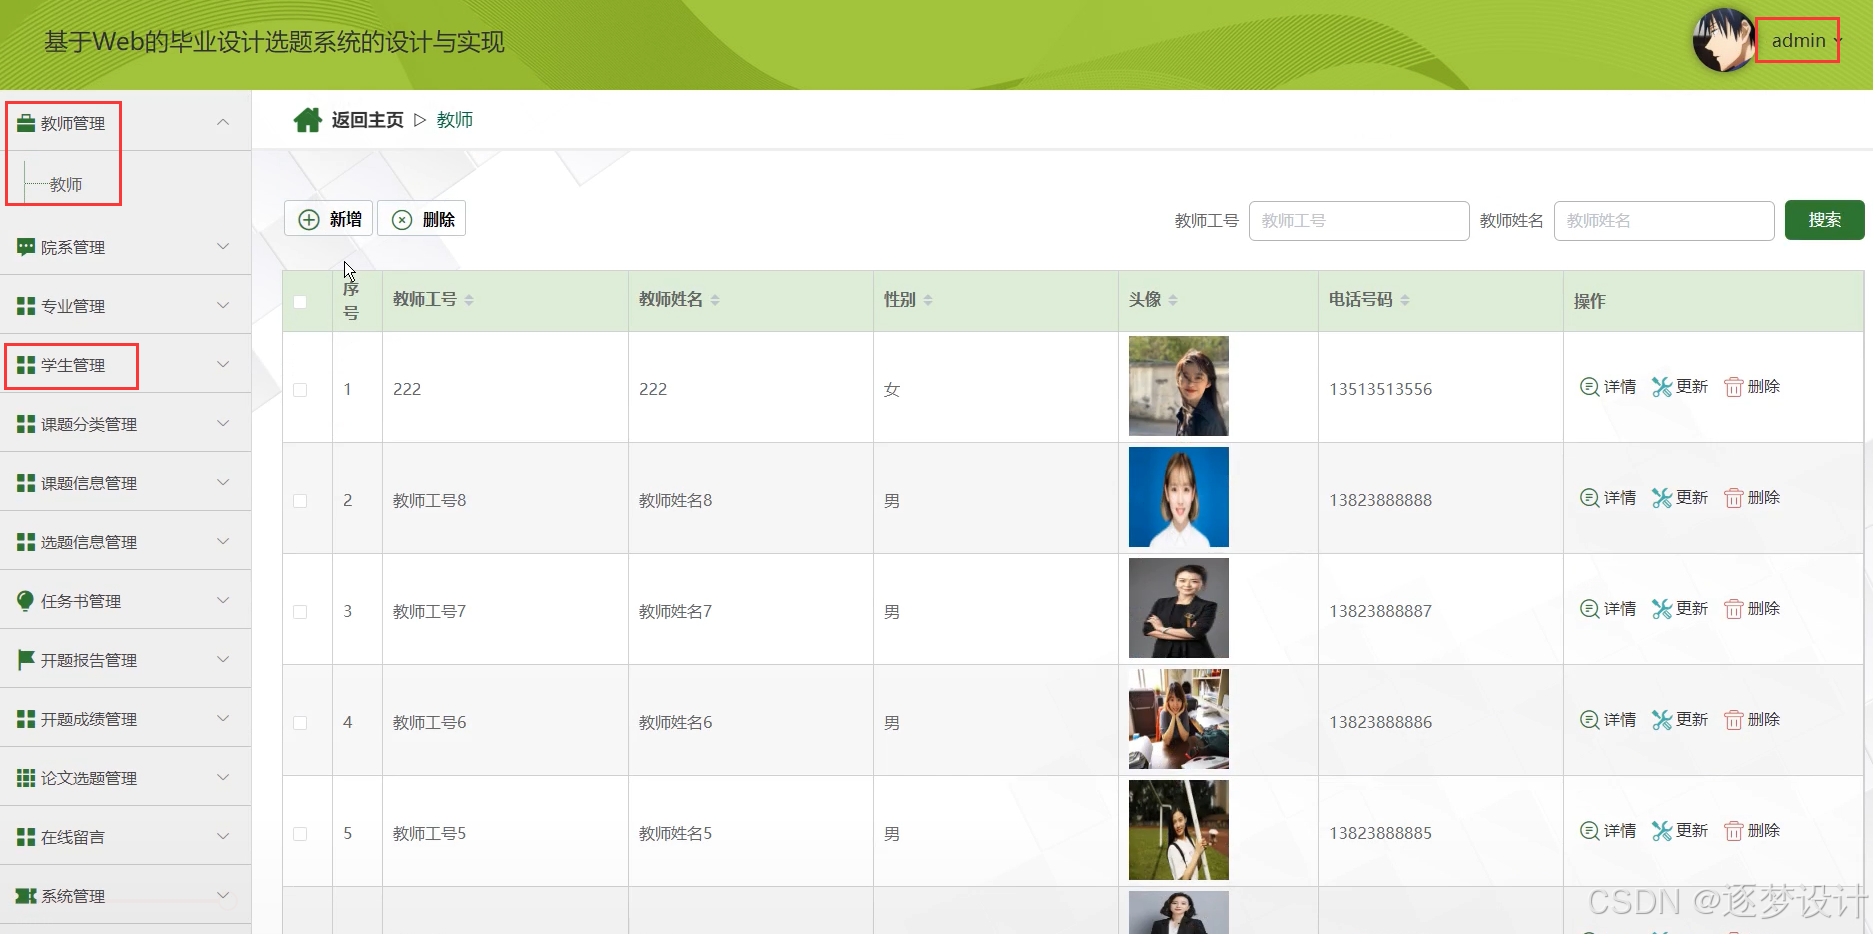1873x934 pixels.
Task: Click phone number 13823888888
Action: coord(1380,500)
